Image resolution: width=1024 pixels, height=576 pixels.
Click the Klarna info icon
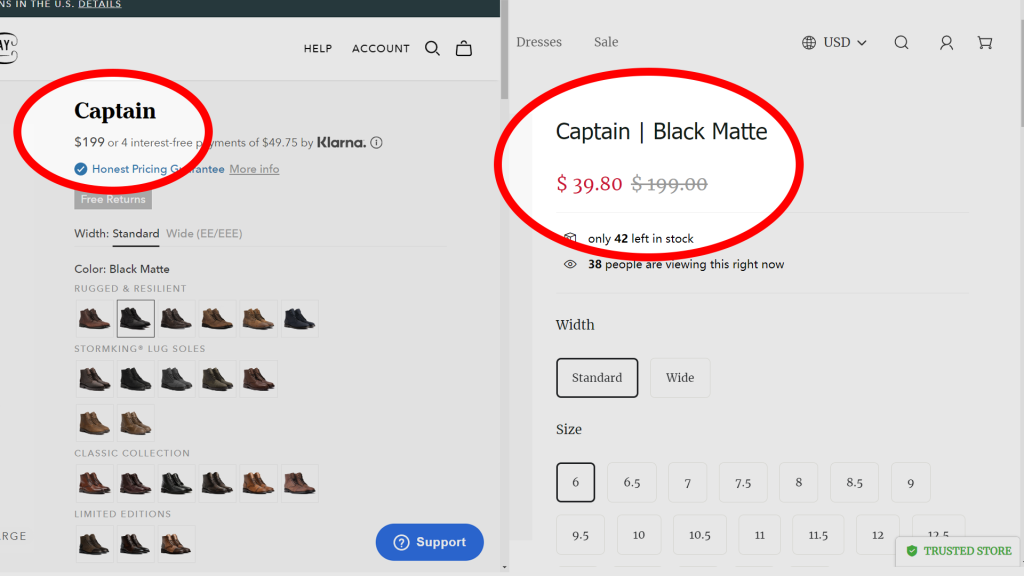coord(376,142)
